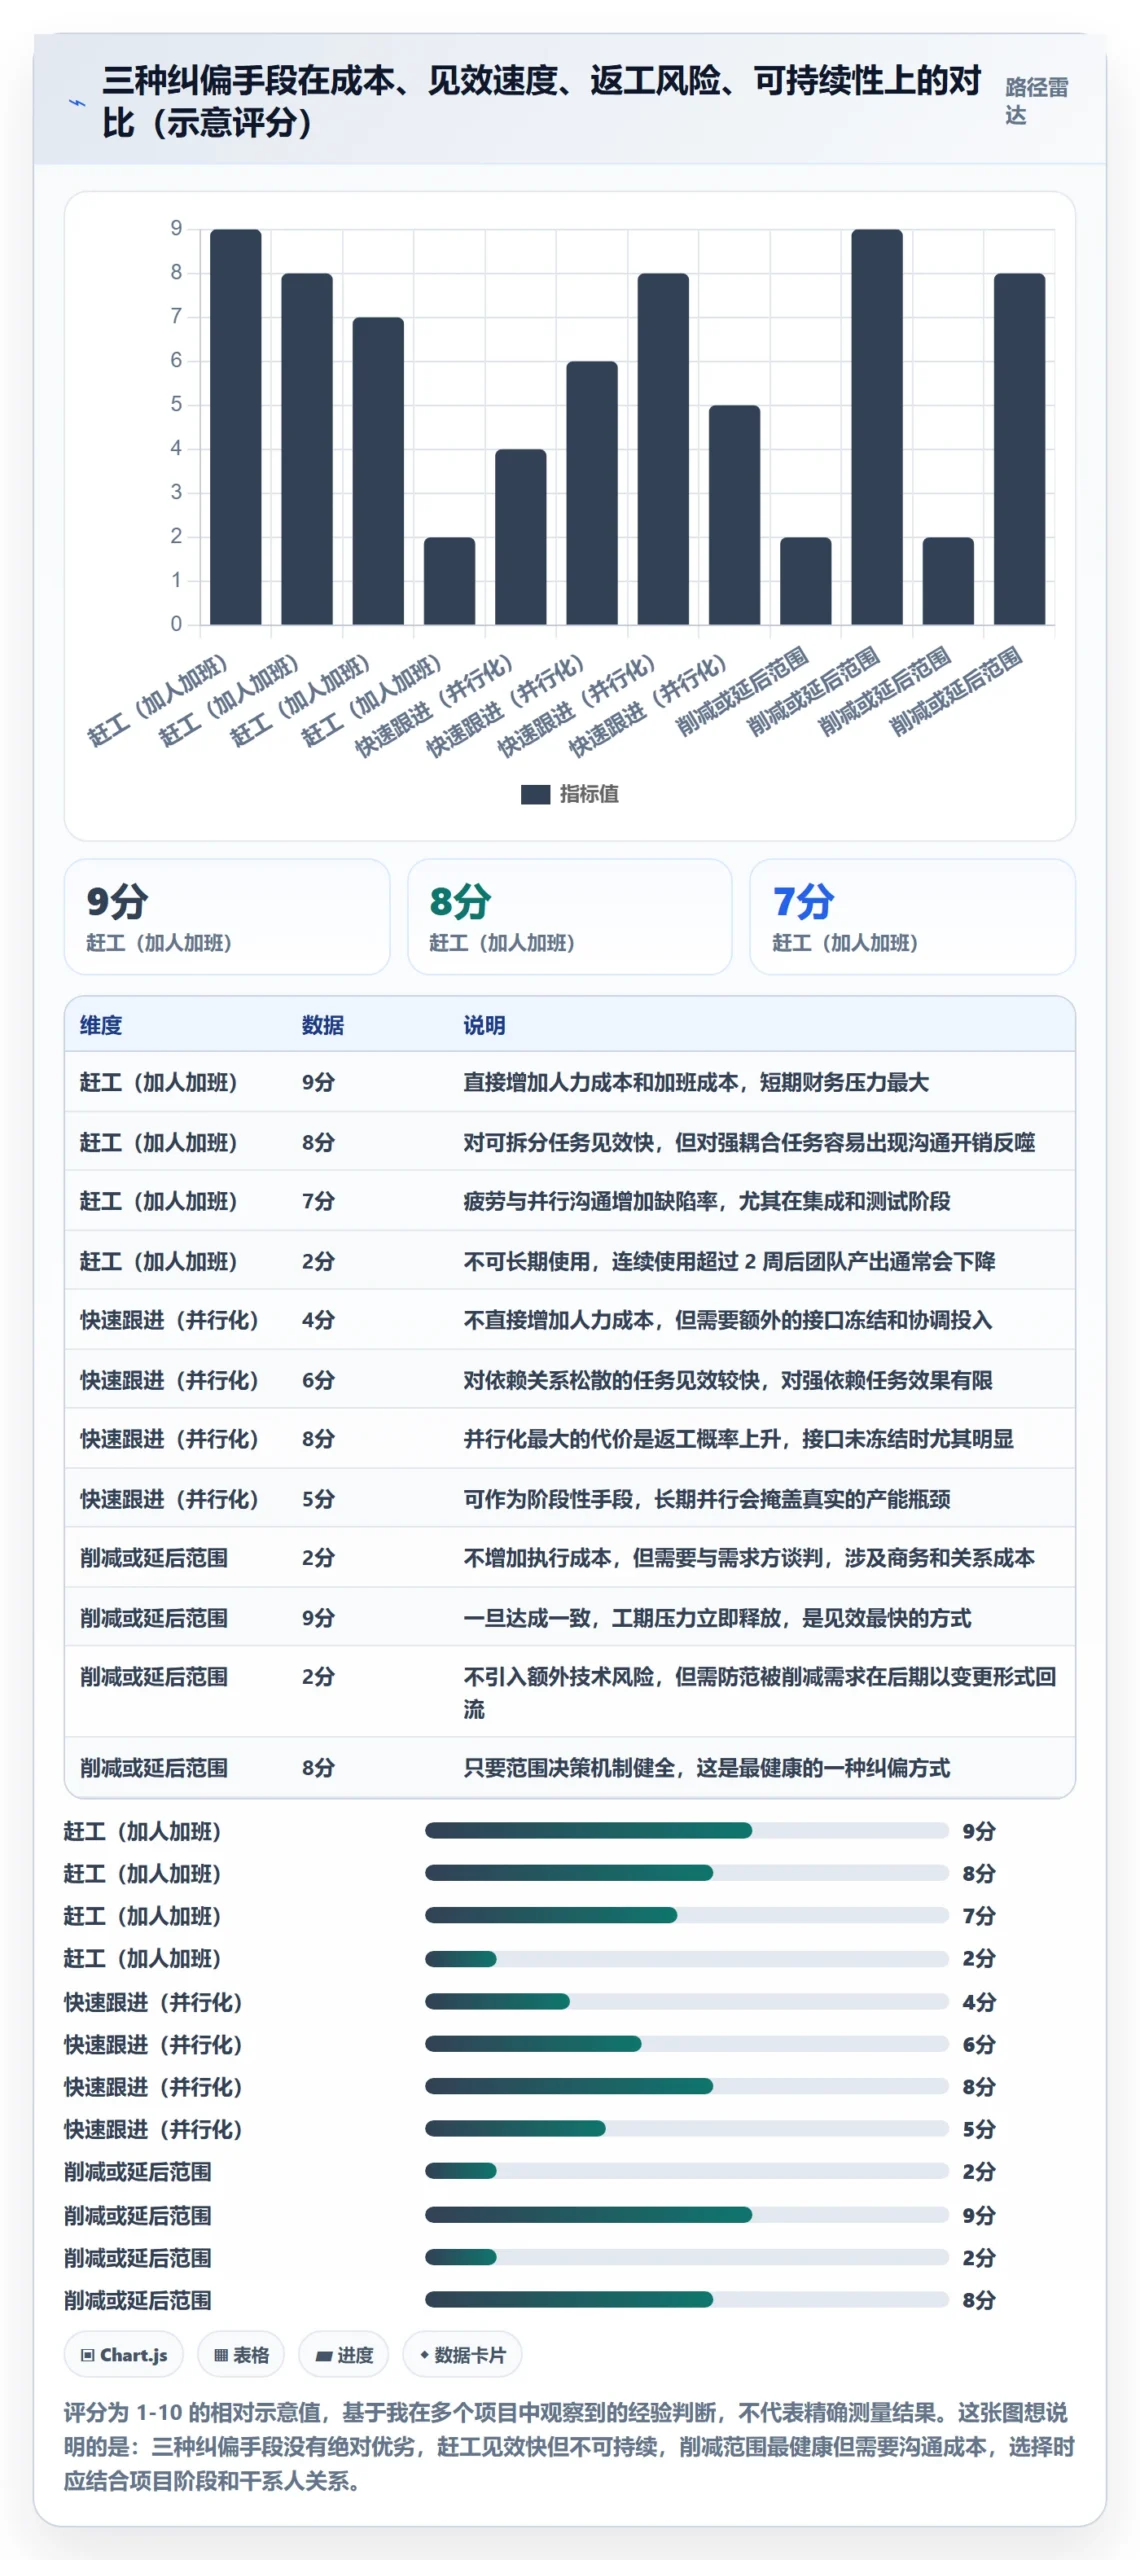Toggle the 指标值 legend color swatch
The width and height of the screenshot is (1140, 2560).
[535, 794]
